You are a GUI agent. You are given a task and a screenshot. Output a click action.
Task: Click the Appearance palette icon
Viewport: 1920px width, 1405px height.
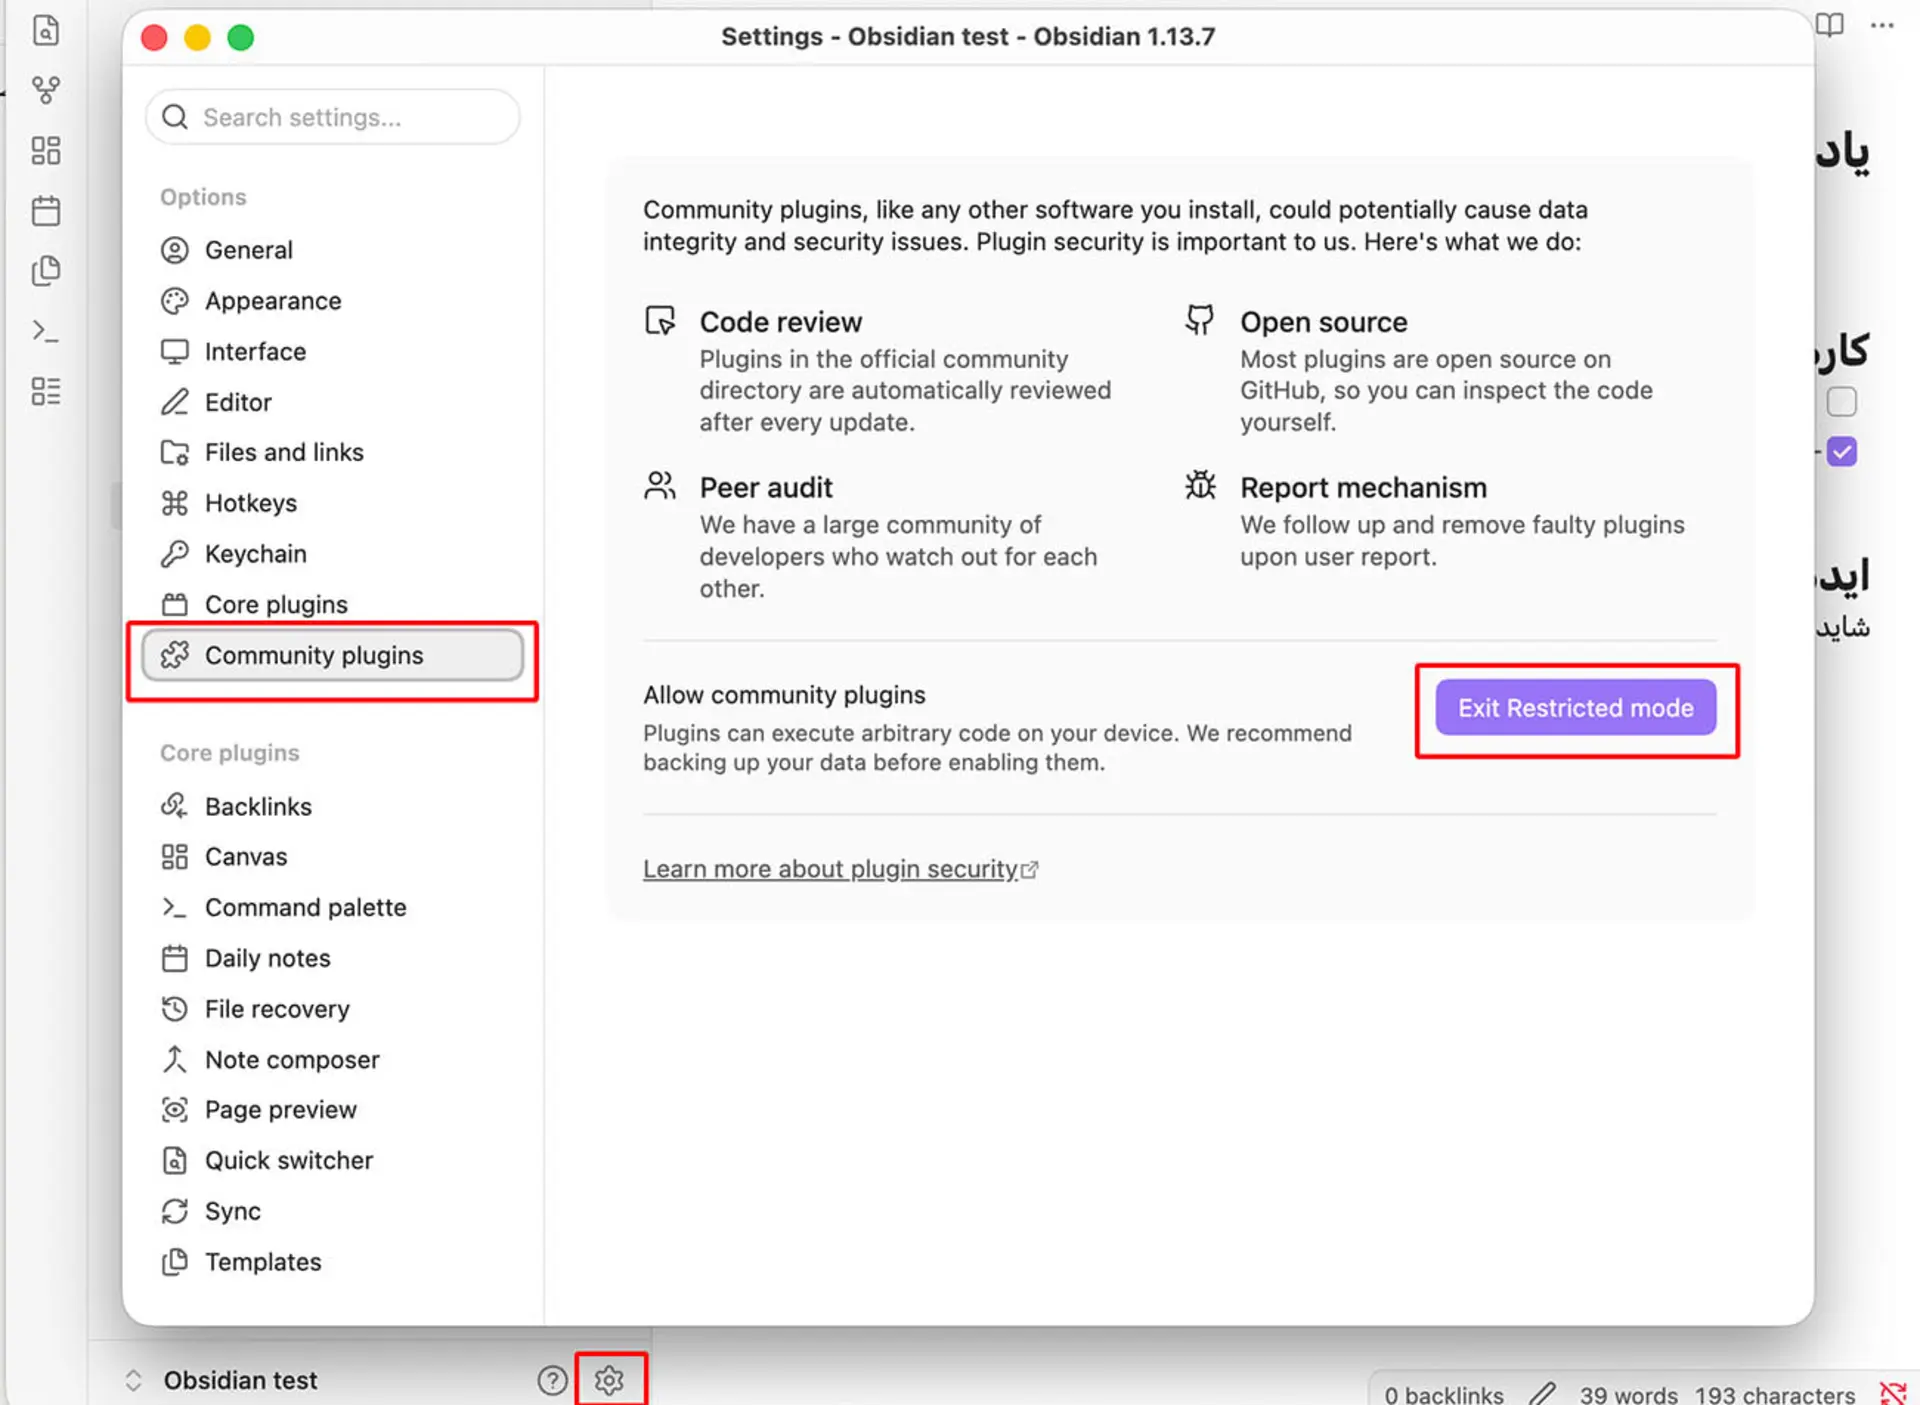click(175, 301)
